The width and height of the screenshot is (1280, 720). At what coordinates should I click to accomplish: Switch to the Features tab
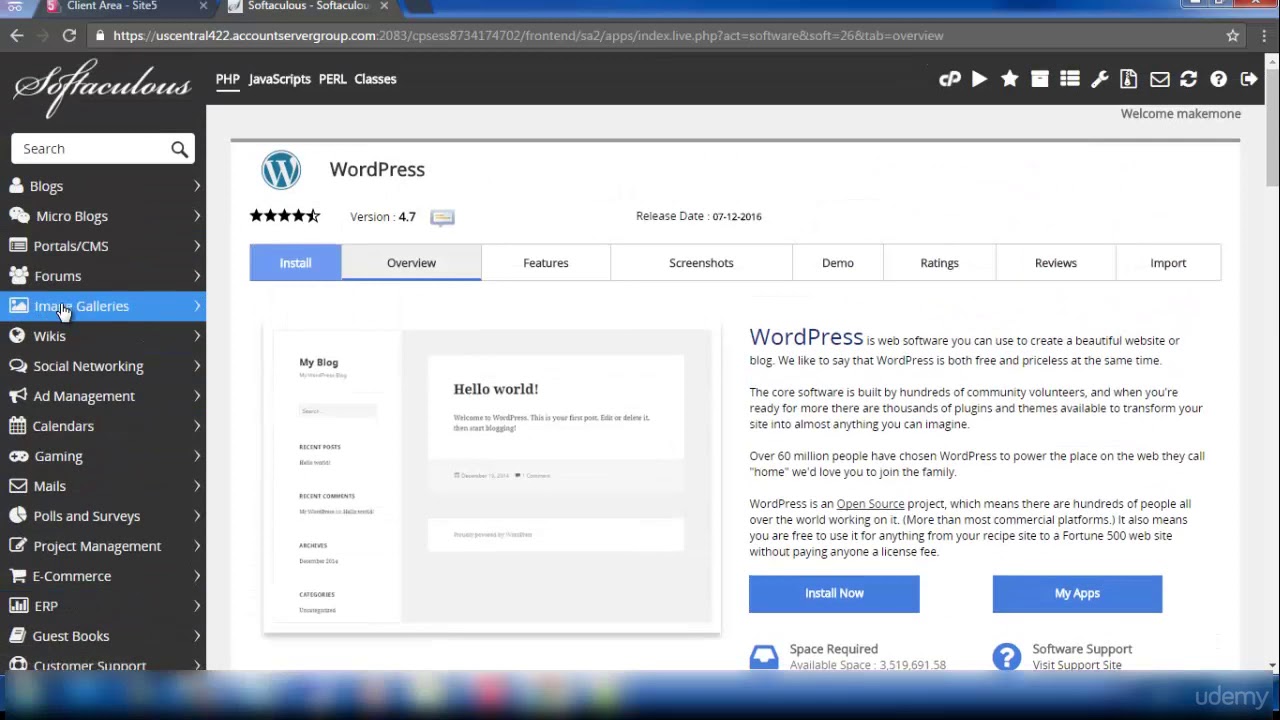point(546,263)
